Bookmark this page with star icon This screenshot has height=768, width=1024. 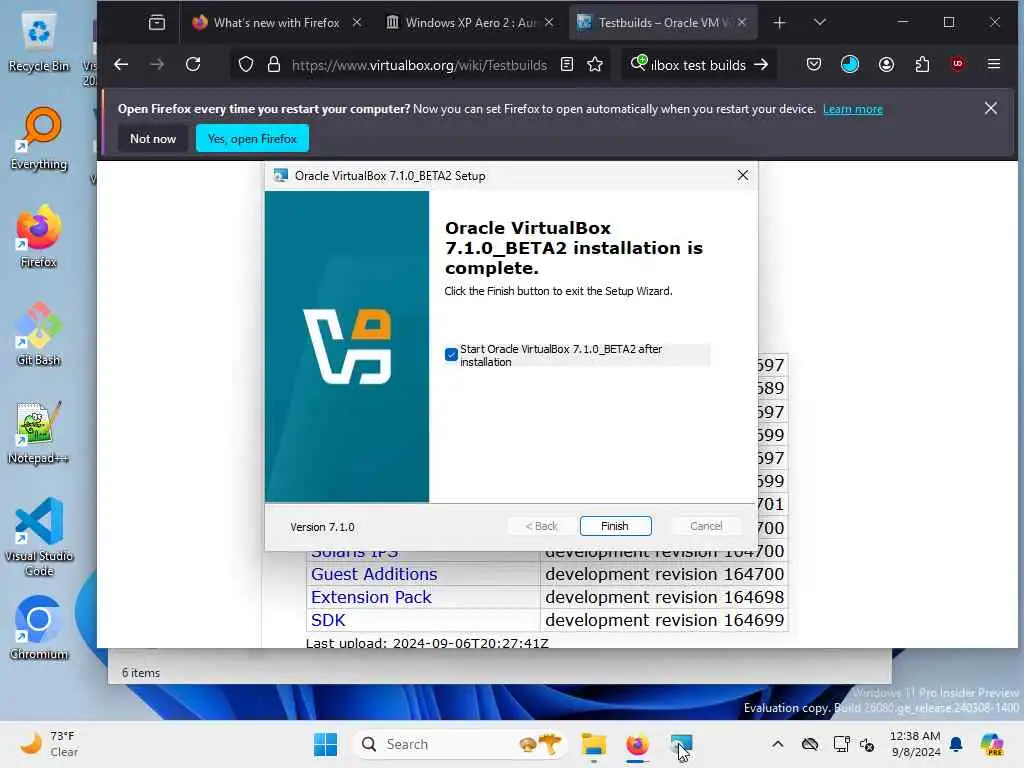click(x=595, y=65)
